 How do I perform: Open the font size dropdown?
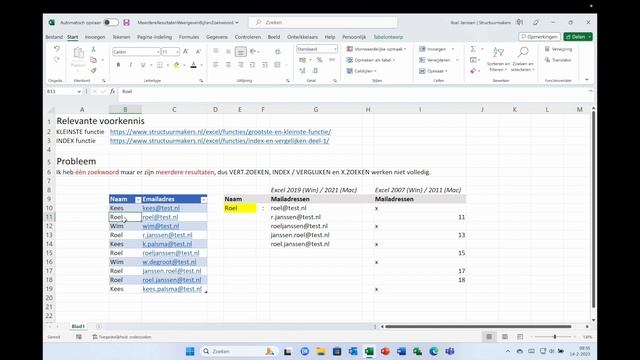tap(177, 52)
